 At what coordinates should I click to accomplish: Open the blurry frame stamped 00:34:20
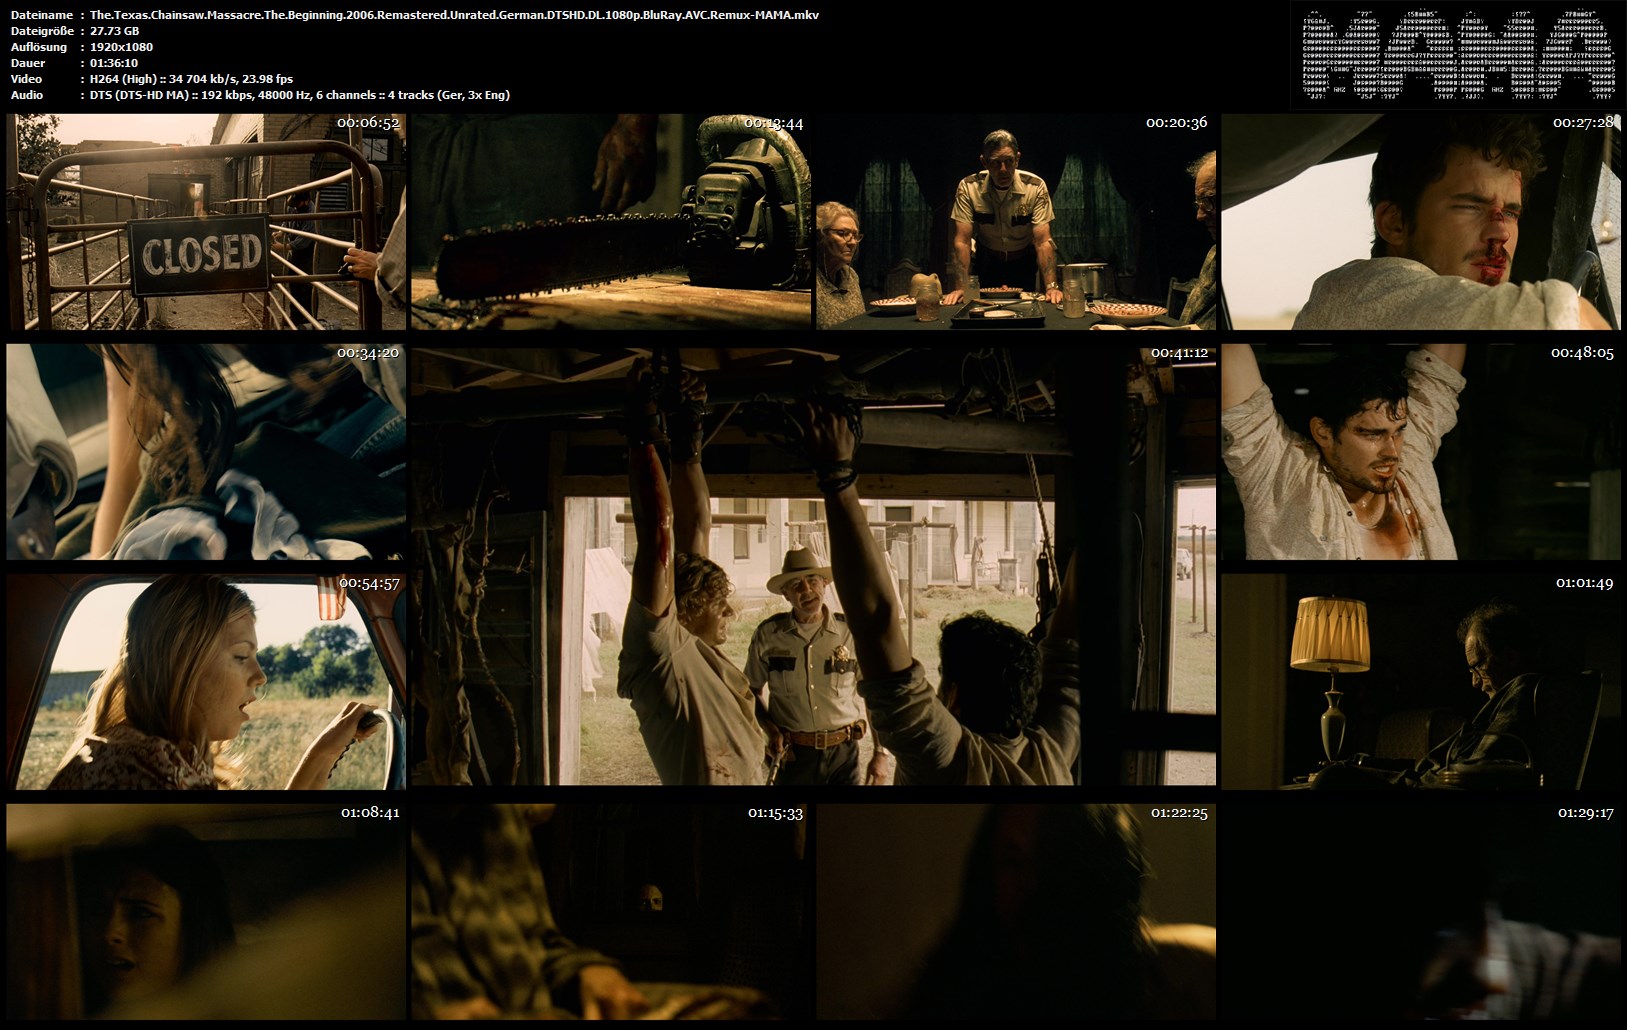click(x=206, y=452)
